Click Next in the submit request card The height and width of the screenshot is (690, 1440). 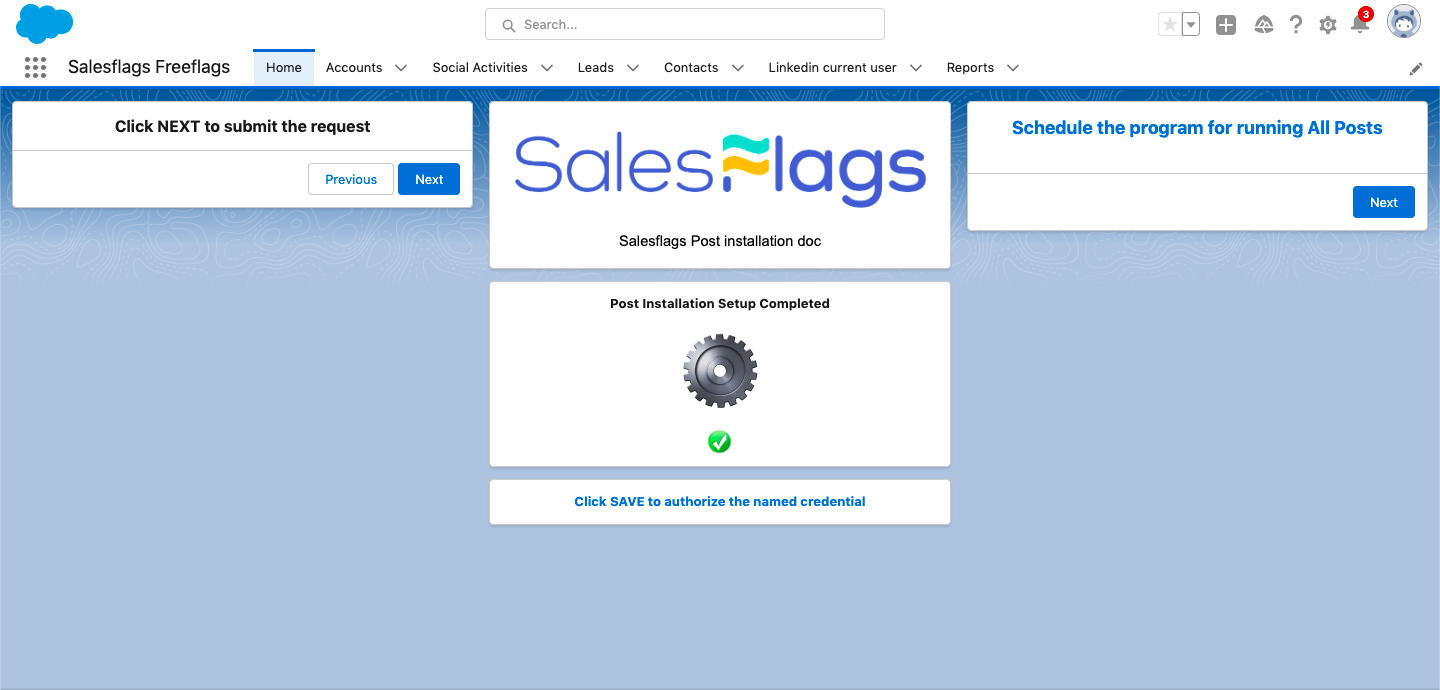[x=429, y=179]
